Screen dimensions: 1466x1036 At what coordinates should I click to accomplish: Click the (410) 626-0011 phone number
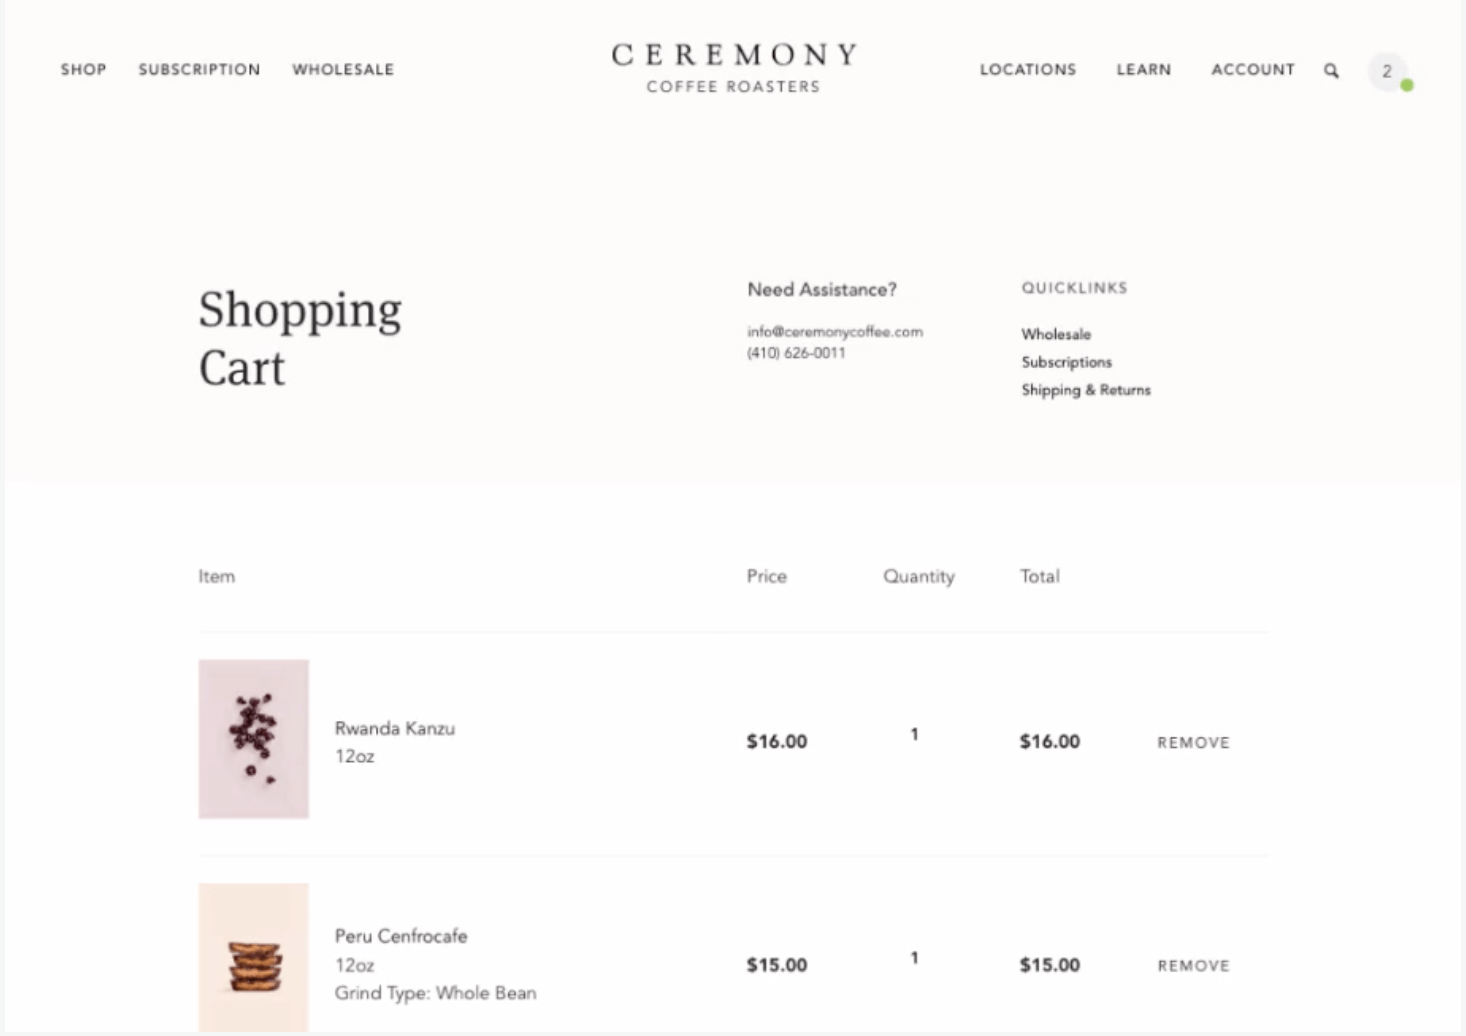[x=796, y=353]
